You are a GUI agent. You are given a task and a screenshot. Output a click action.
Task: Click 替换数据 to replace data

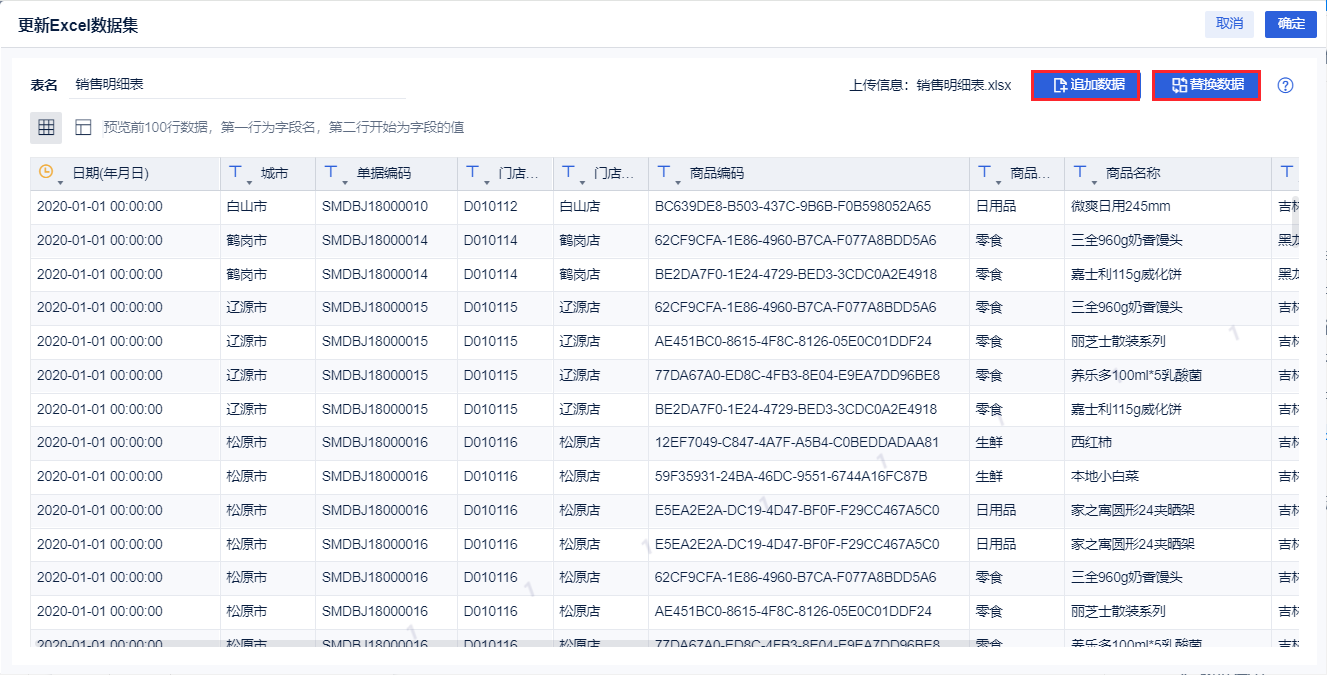click(1206, 85)
